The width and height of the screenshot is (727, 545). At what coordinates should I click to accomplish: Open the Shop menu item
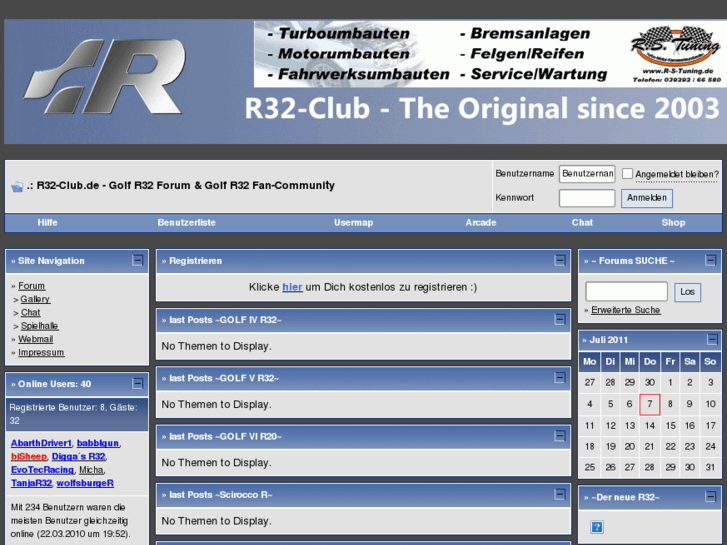(673, 223)
